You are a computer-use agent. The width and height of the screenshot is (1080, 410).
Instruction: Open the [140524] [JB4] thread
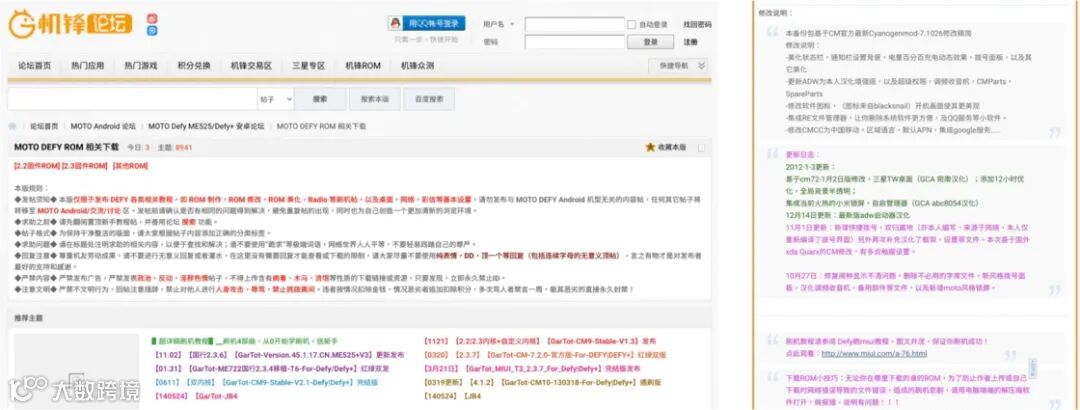point(453,396)
